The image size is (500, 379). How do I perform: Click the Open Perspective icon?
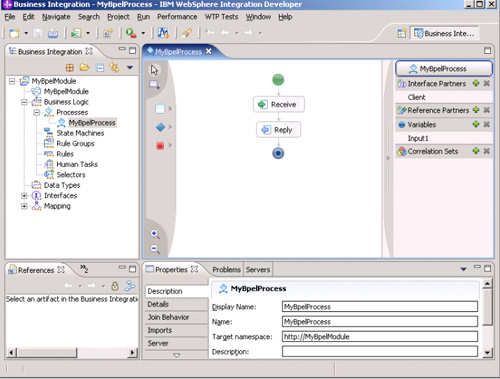(x=402, y=33)
